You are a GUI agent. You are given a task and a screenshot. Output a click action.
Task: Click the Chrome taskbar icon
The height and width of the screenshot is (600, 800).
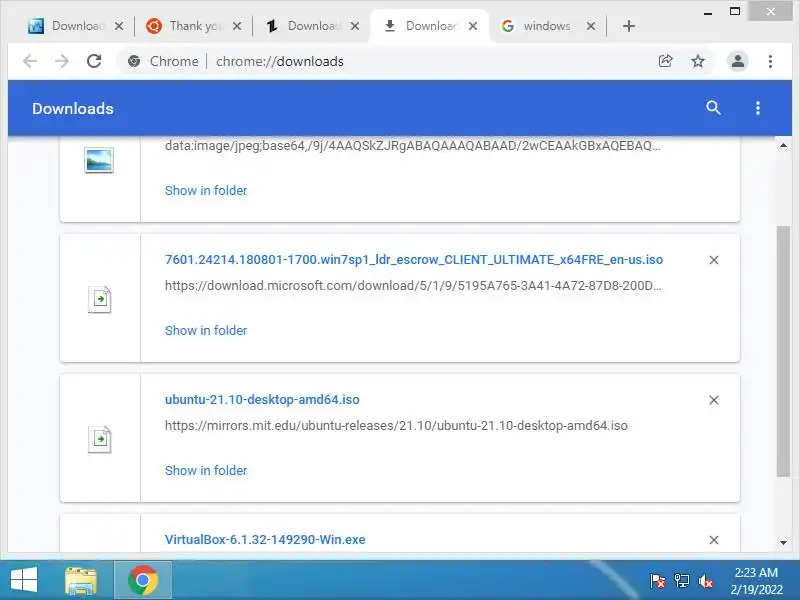pyautogui.click(x=143, y=580)
